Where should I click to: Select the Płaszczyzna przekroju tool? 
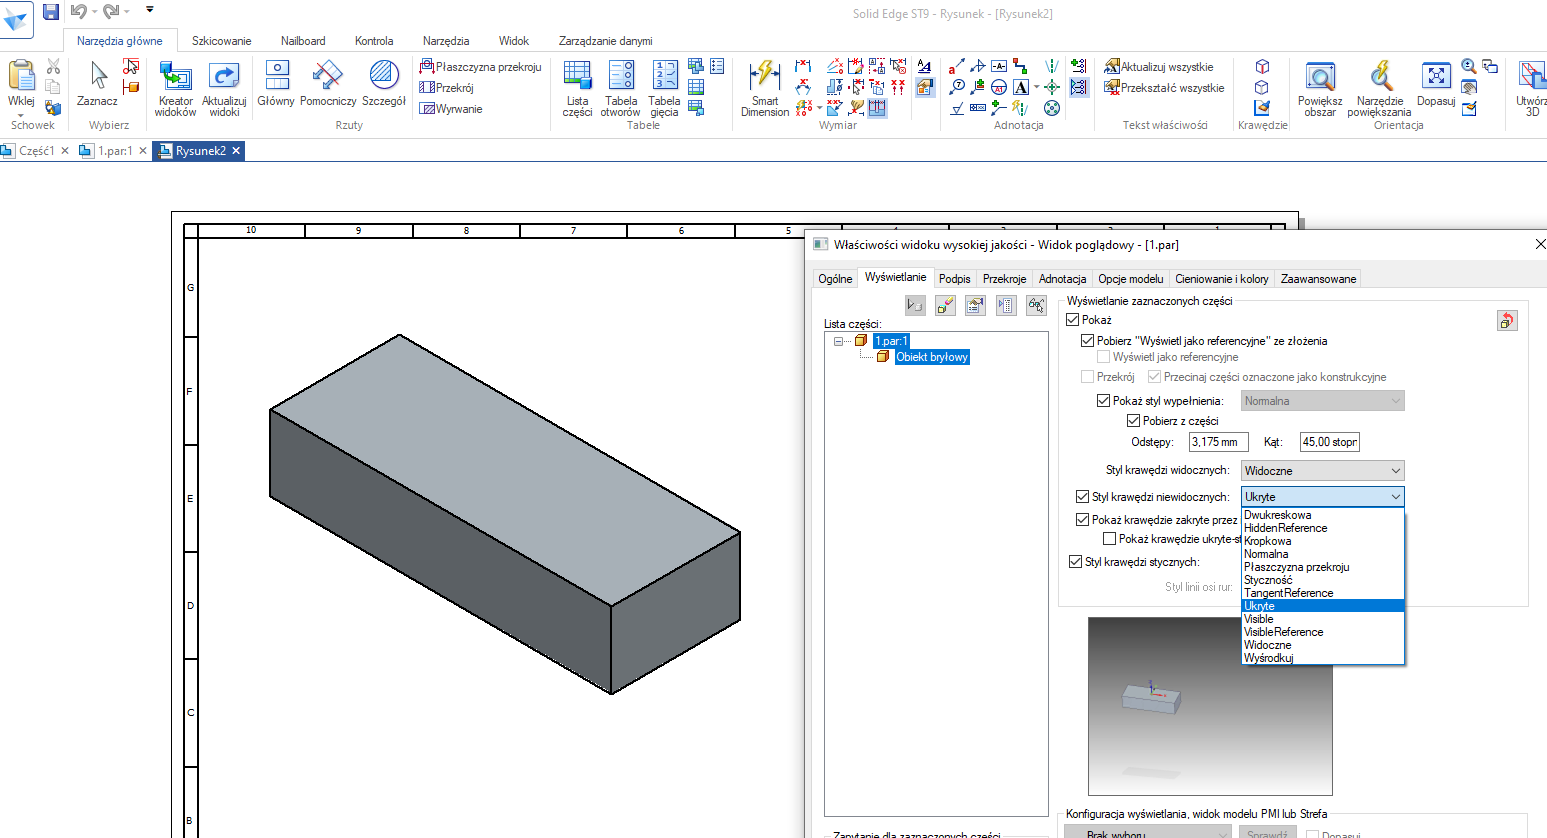pyautogui.click(x=481, y=67)
